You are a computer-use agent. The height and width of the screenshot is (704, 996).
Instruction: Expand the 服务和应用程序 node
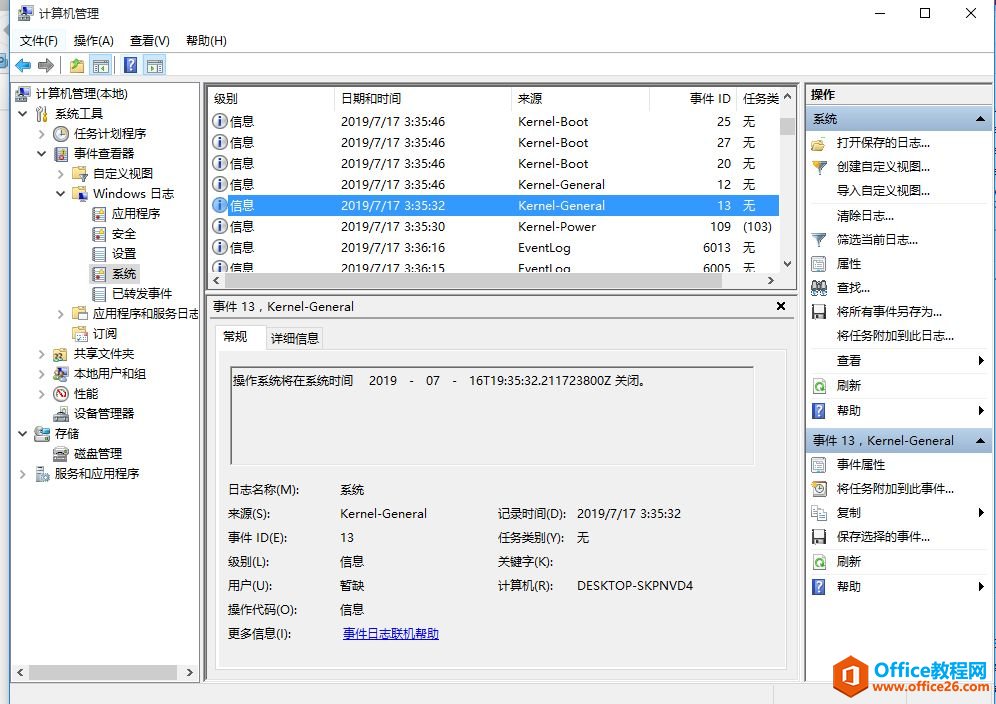23,473
